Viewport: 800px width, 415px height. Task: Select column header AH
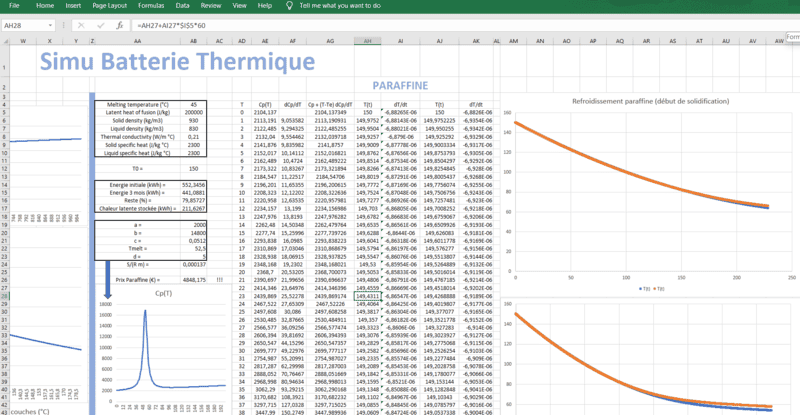coord(367,41)
